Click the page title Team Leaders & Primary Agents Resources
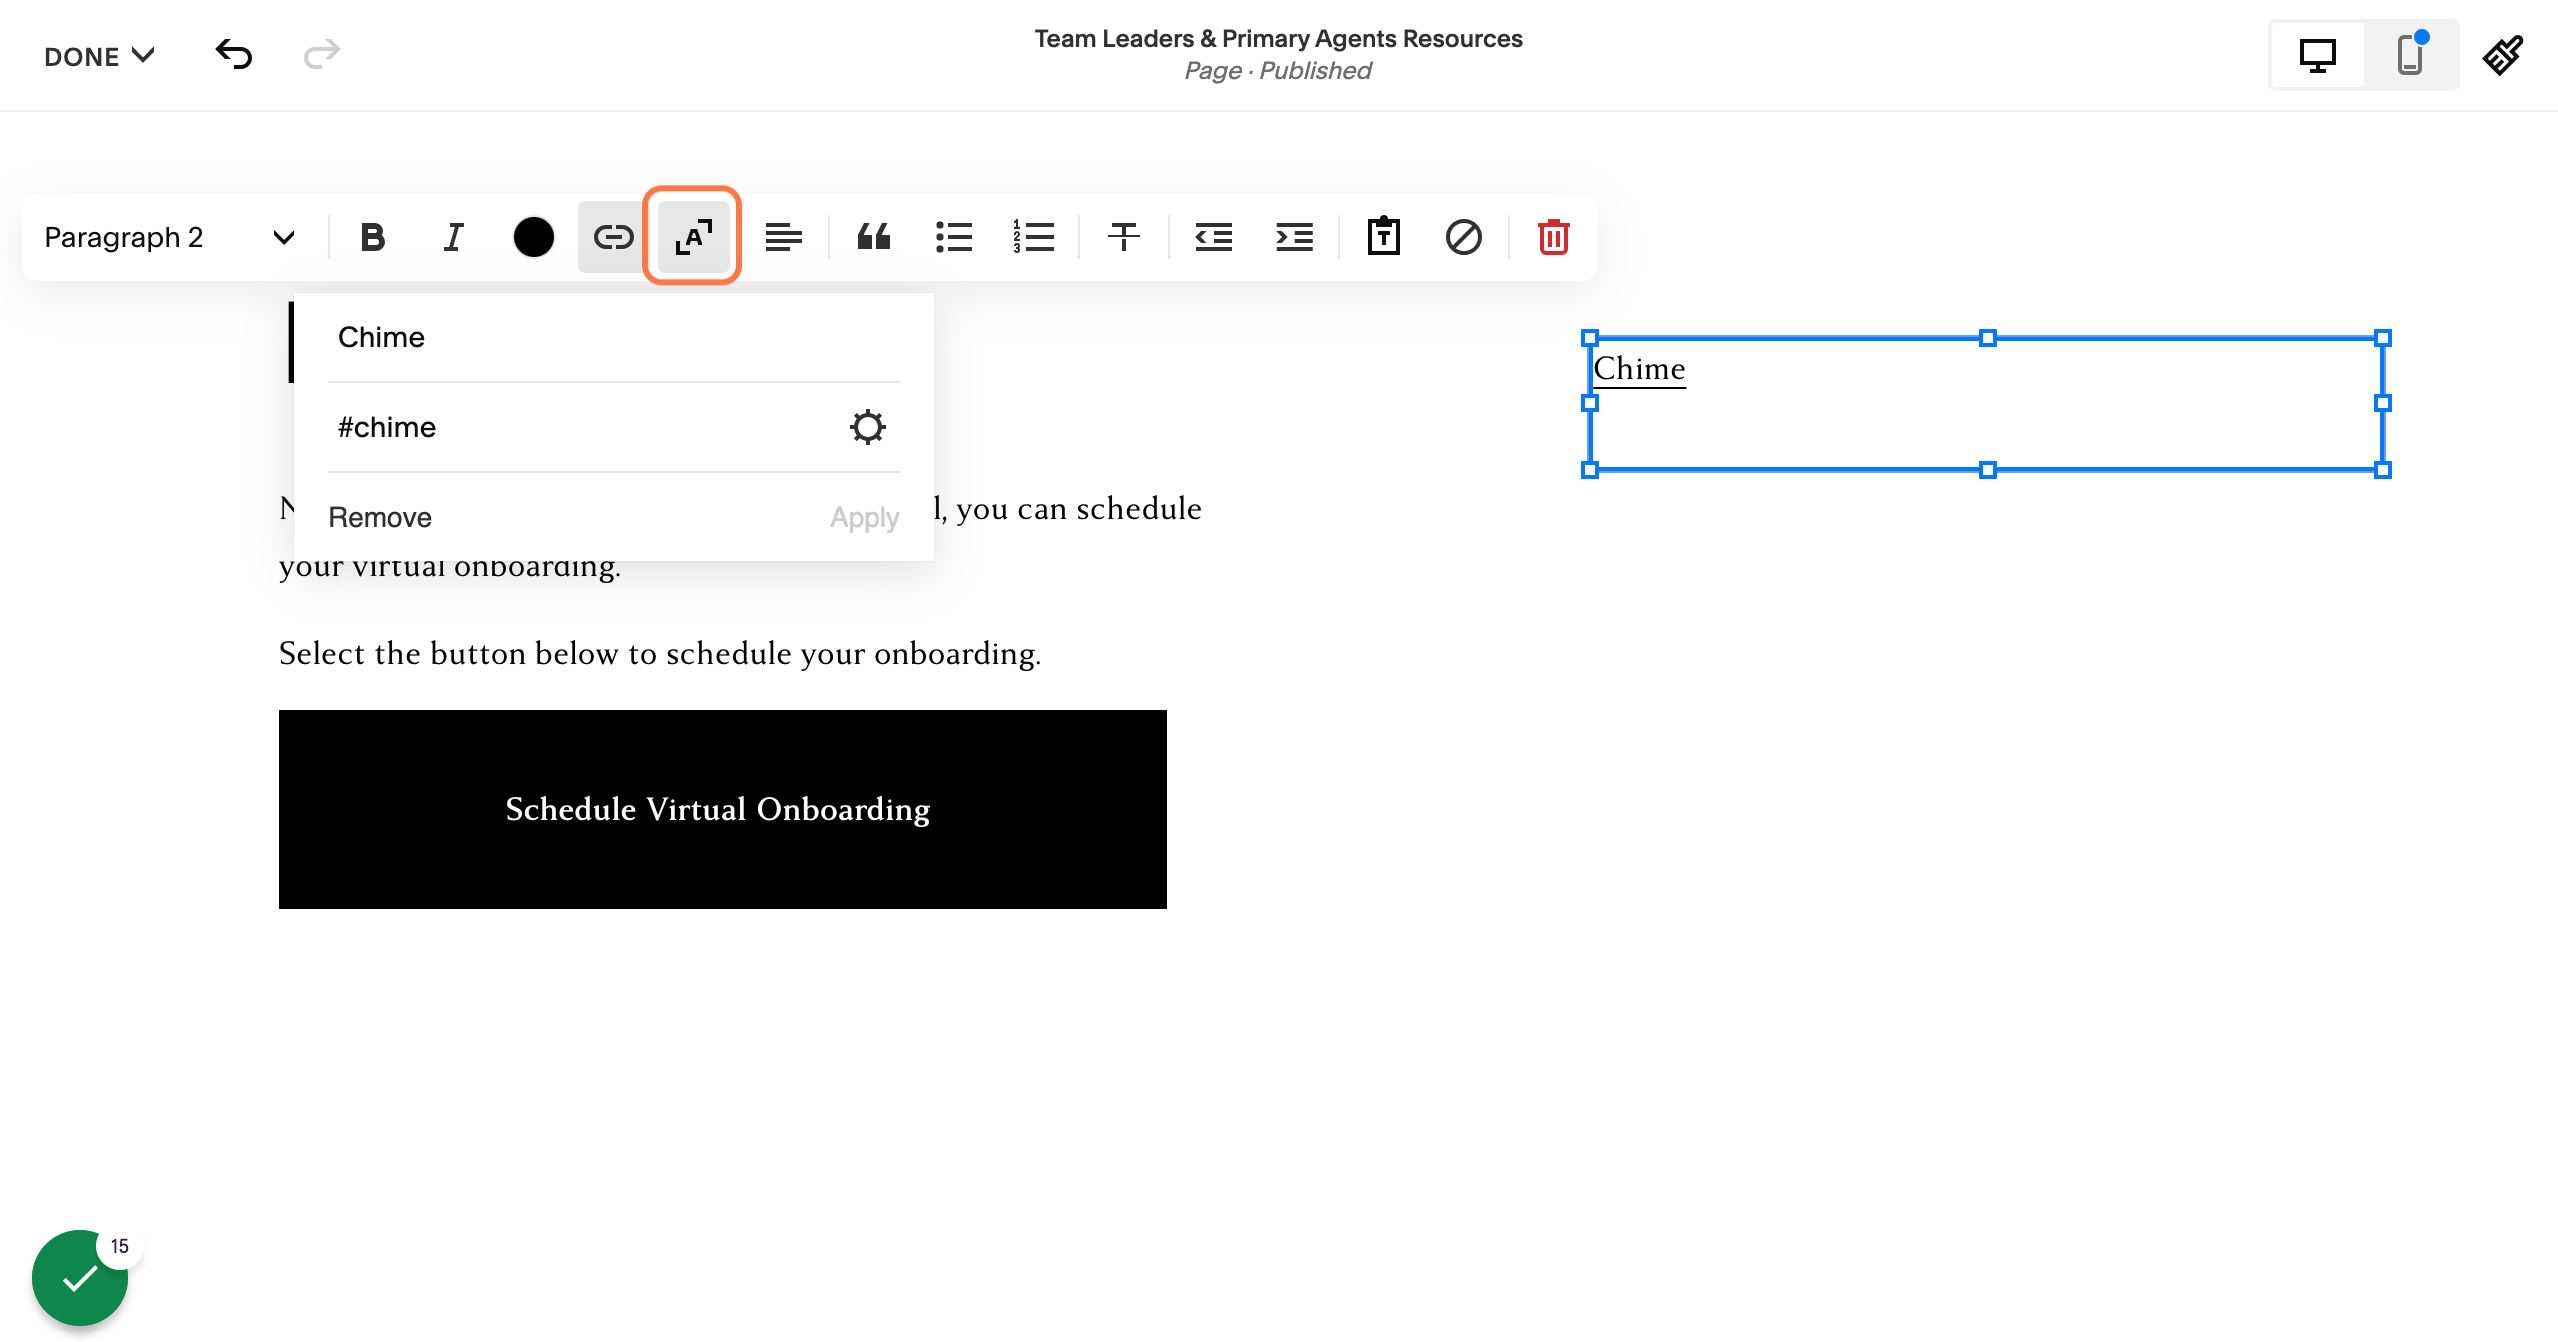 (1278, 38)
